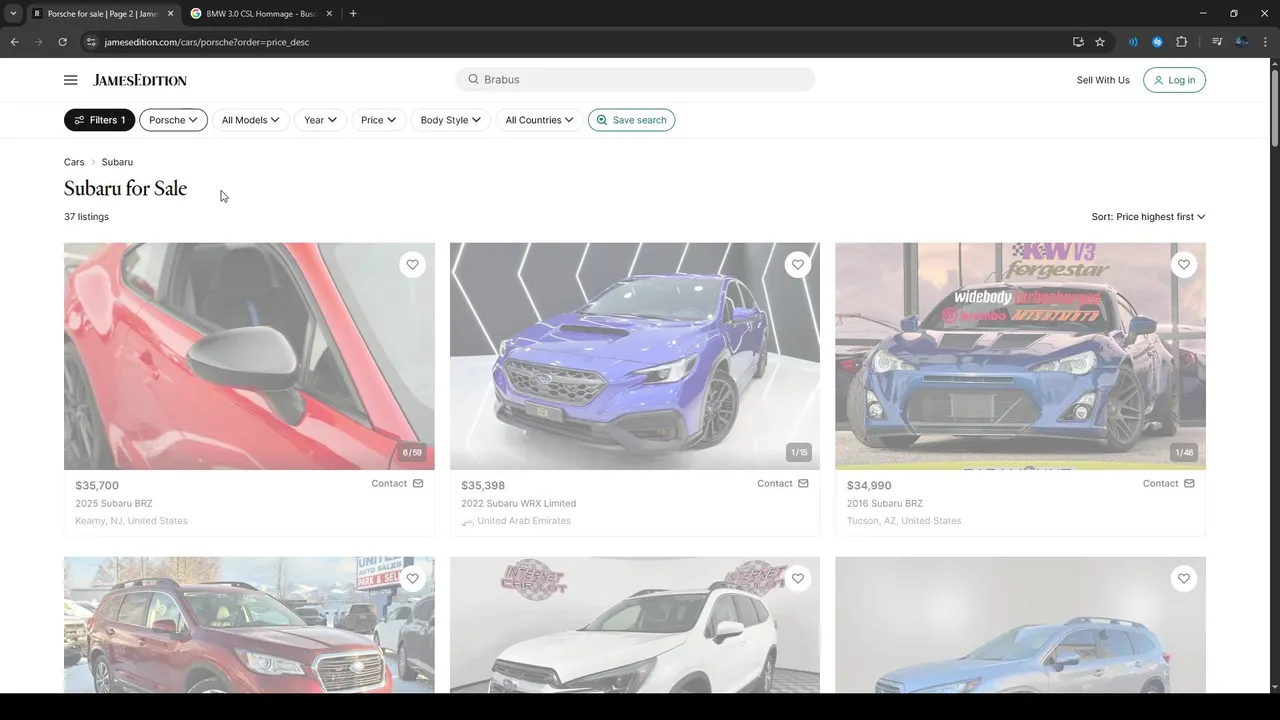Viewport: 1280px width, 720px height.
Task: Close the Porsche for sale tab
Action: (170, 14)
